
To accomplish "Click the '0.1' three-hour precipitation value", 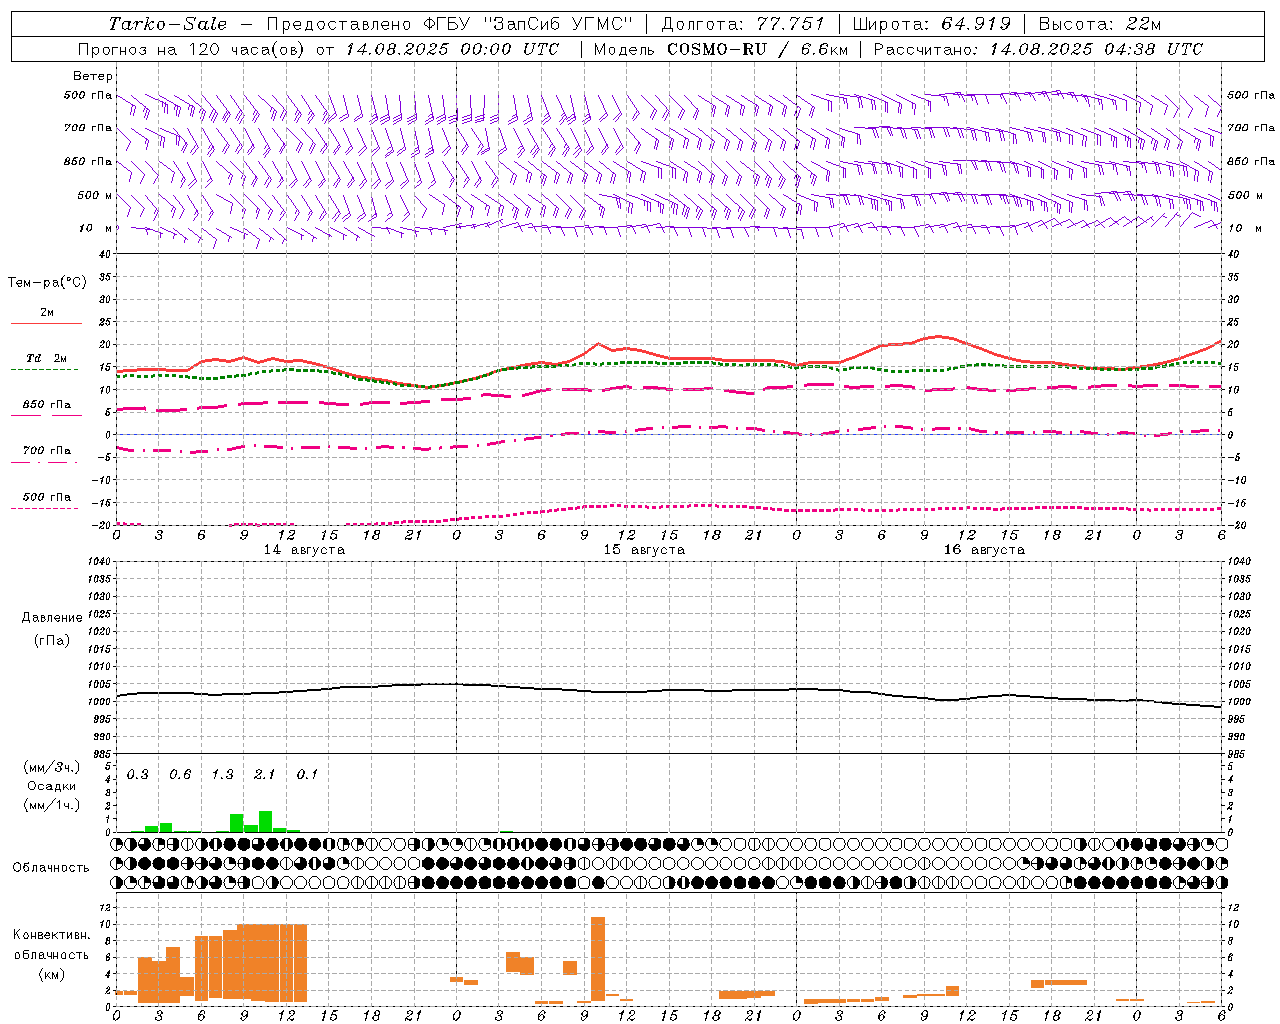I will point(307,774).
